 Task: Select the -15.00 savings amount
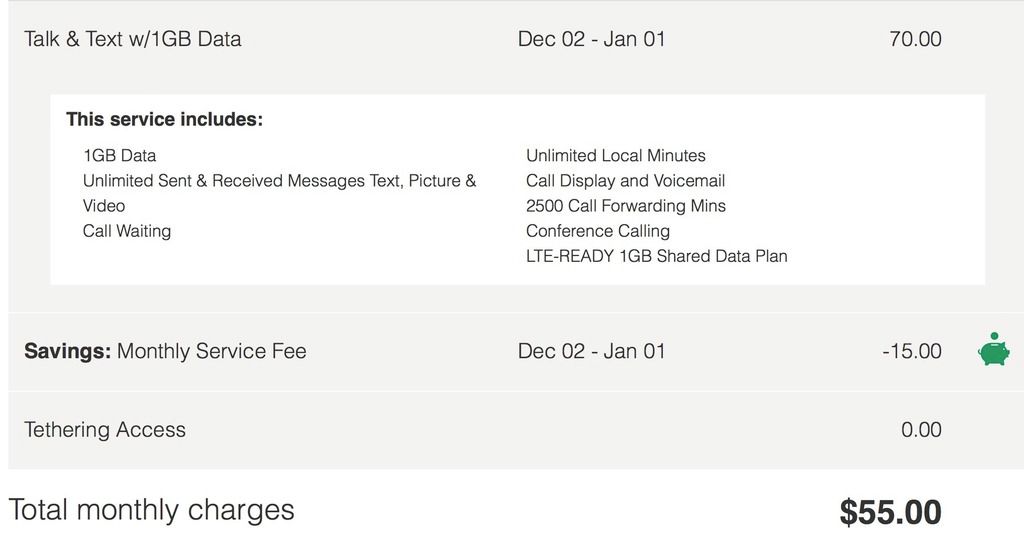tap(911, 351)
